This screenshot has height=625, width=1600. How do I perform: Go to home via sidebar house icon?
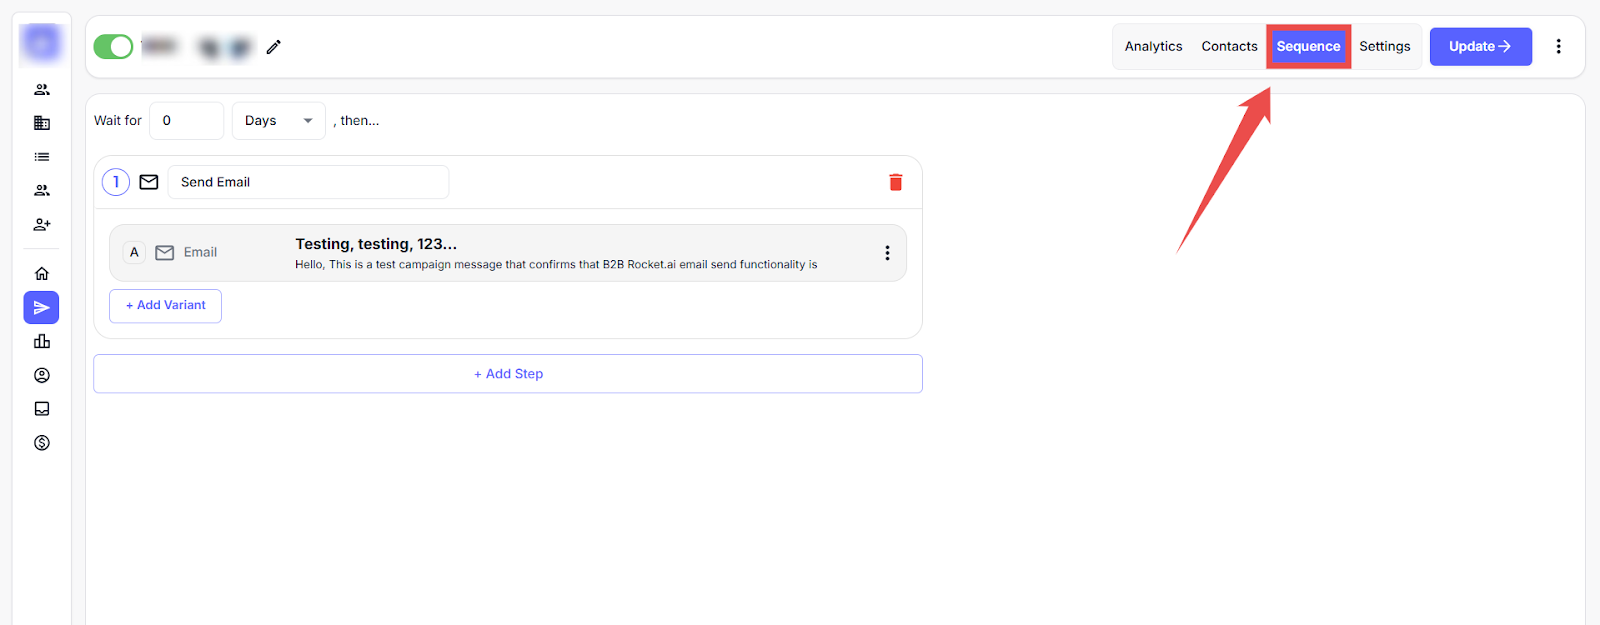click(42, 273)
